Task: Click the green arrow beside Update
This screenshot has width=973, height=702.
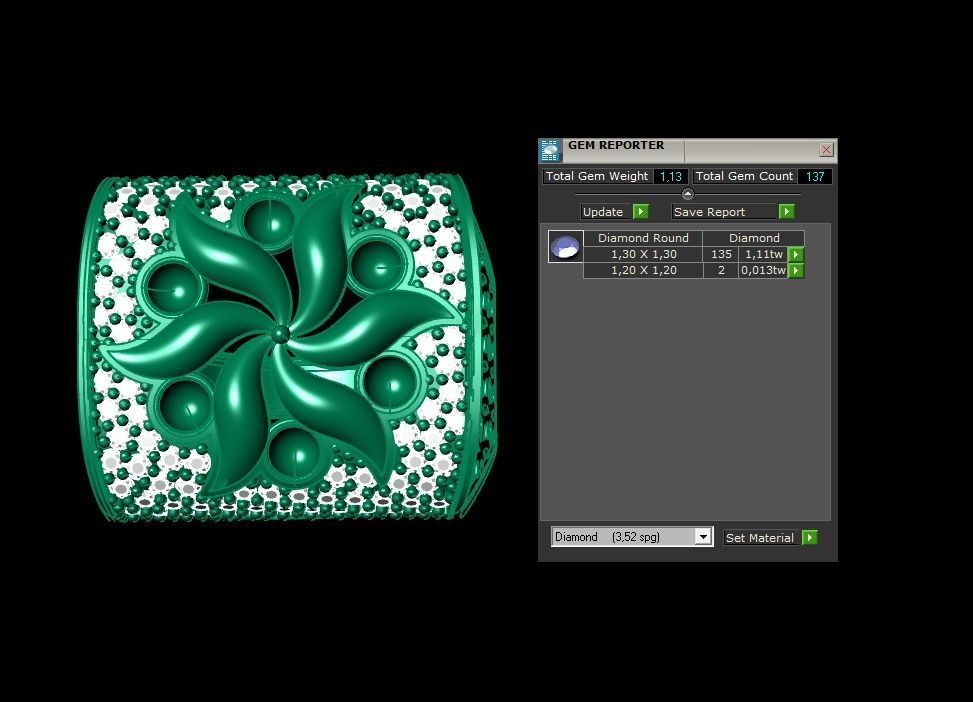Action: (x=641, y=212)
